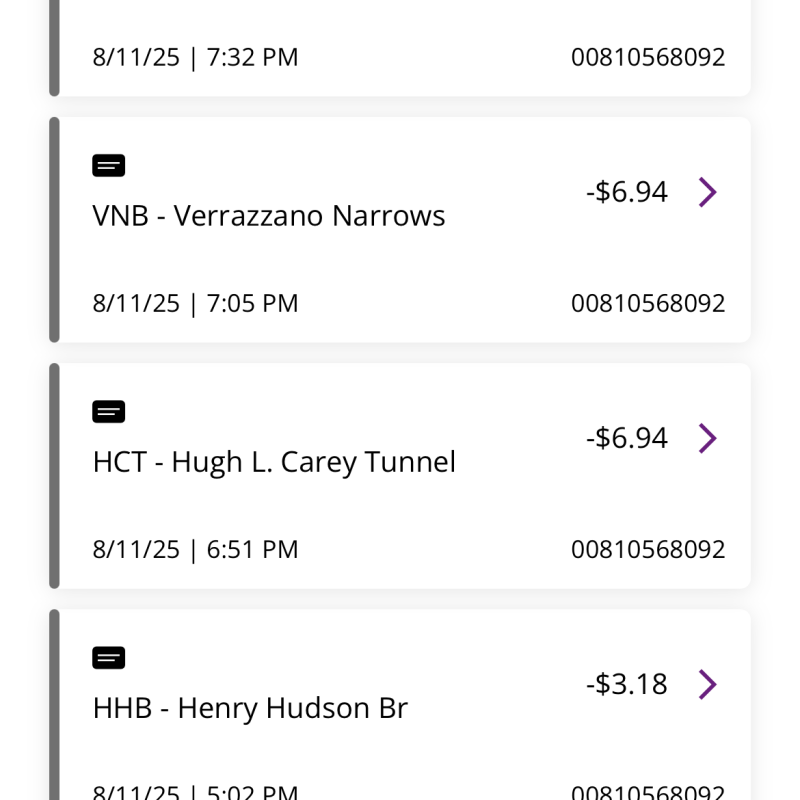This screenshot has width=800, height=800.
Task: Select the tag number on the Carey Tunnel card
Action: tap(648, 549)
